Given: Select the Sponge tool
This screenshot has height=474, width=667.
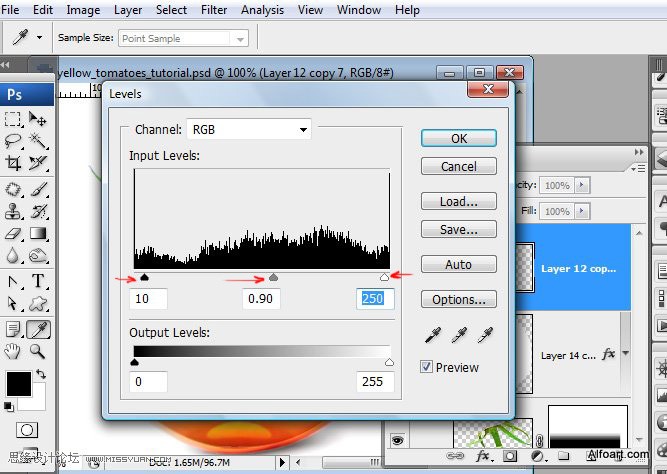Looking at the screenshot, I should [x=37, y=255].
